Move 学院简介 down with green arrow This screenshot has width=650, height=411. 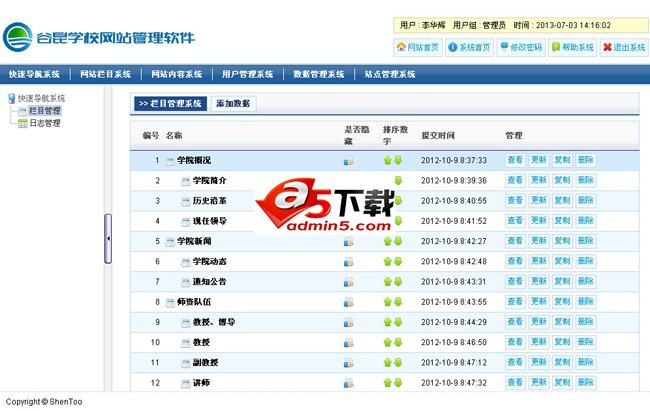[x=398, y=180]
